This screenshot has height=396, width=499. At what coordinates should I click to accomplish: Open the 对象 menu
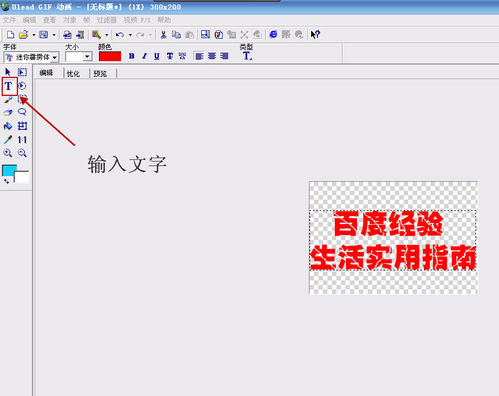point(70,20)
